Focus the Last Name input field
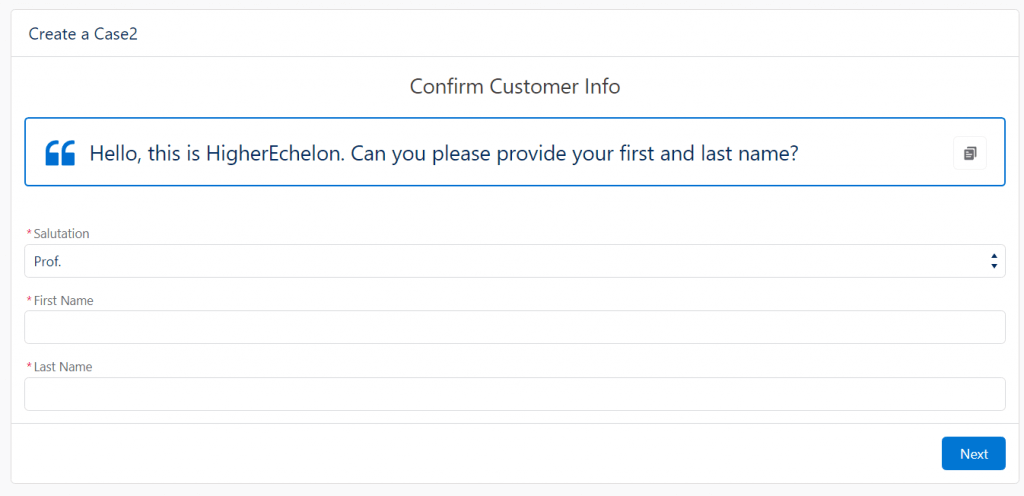This screenshot has width=1024, height=496. tap(515, 394)
